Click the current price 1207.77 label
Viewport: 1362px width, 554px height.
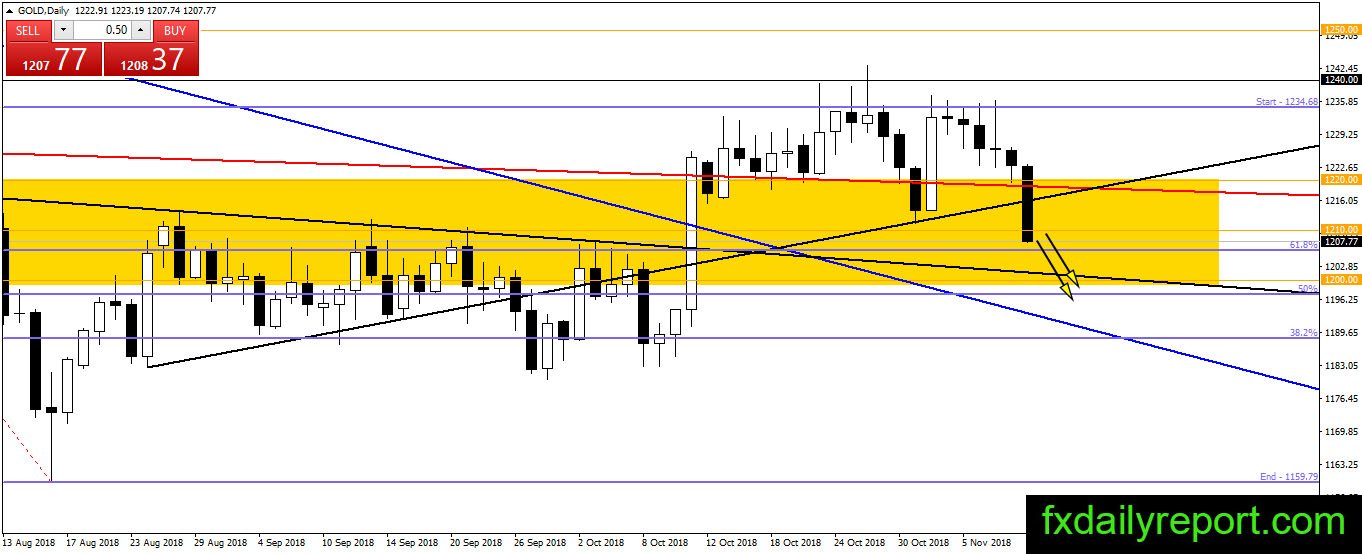pos(1339,241)
